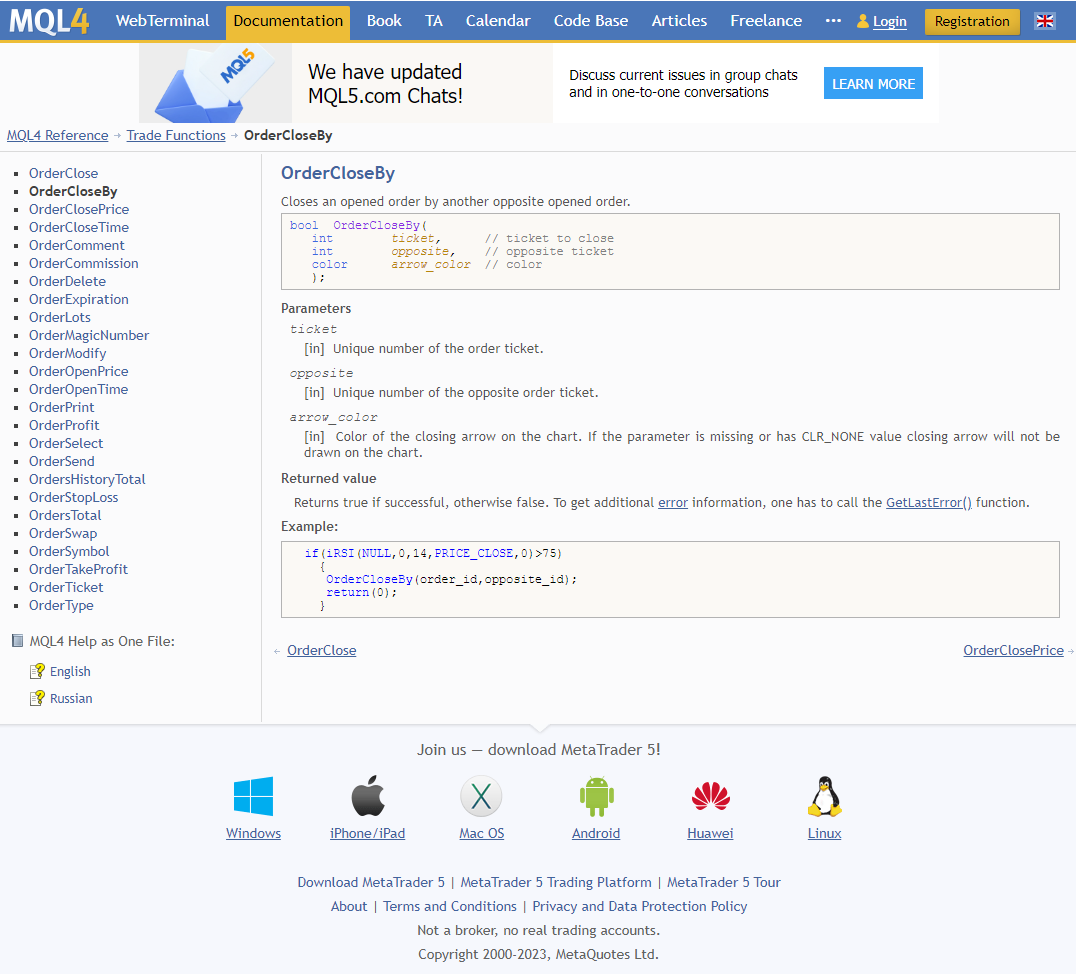Viewport: 1076px width, 974px height.
Task: Switch to the Code Base tab
Action: point(591,21)
